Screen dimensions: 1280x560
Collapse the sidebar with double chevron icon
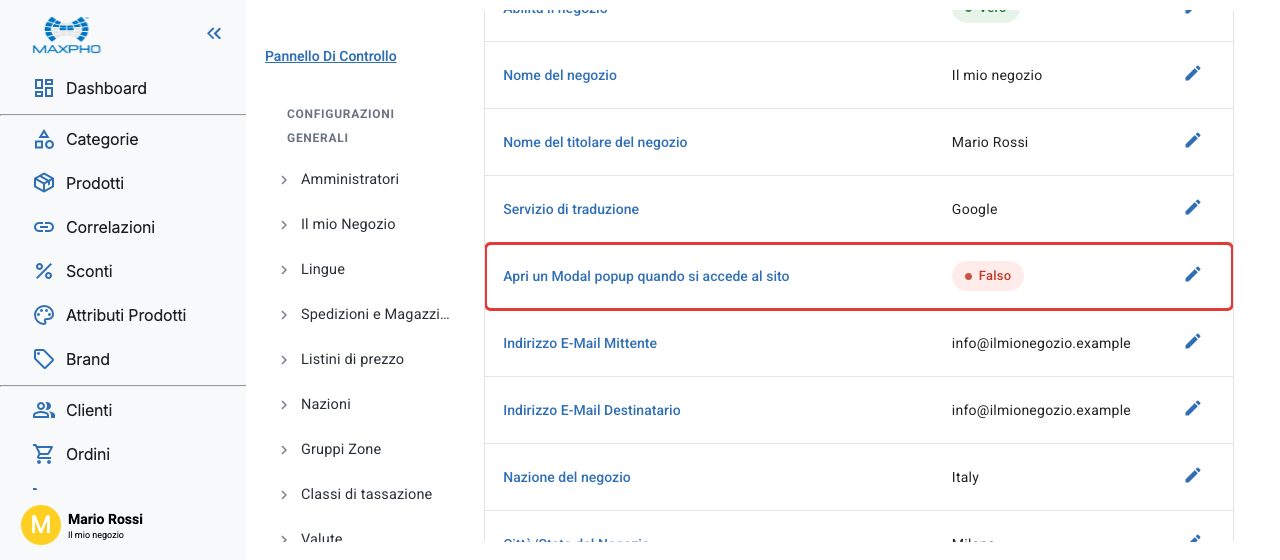pyautogui.click(x=214, y=34)
